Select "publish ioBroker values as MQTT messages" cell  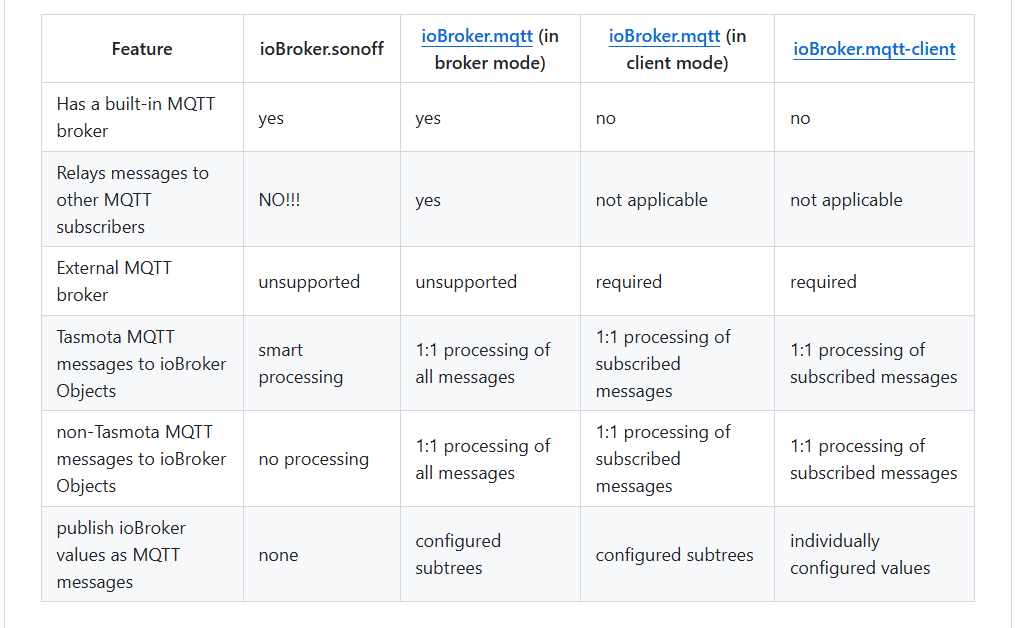coord(121,554)
